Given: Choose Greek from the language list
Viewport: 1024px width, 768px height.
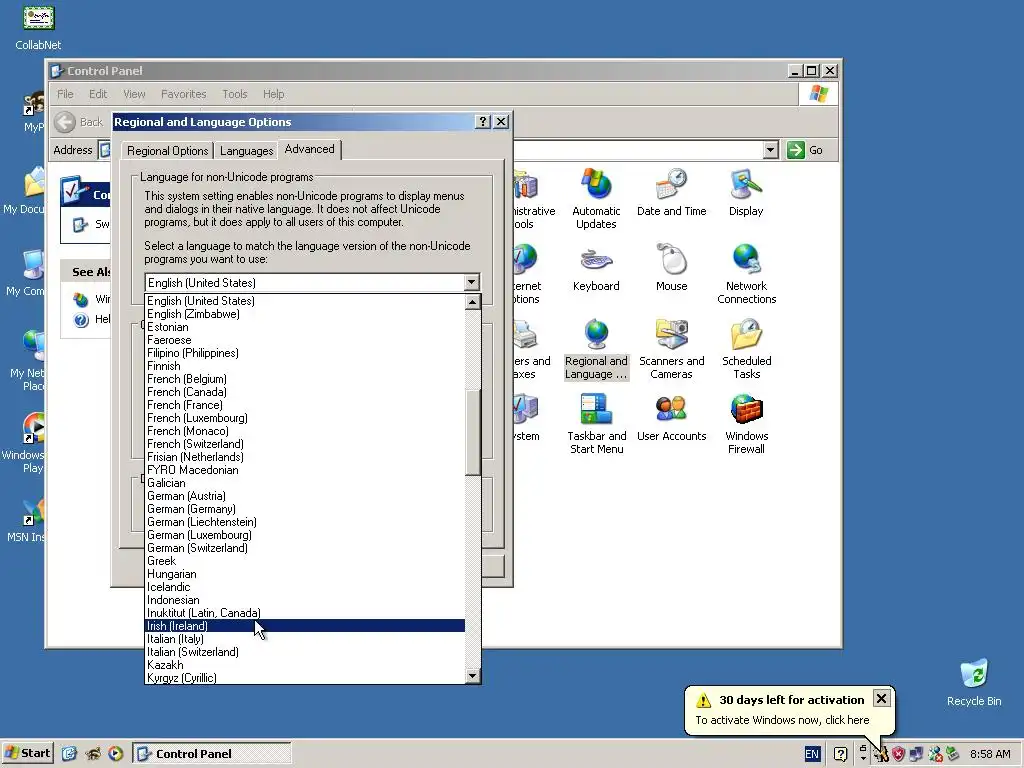Looking at the screenshot, I should [x=305, y=561].
